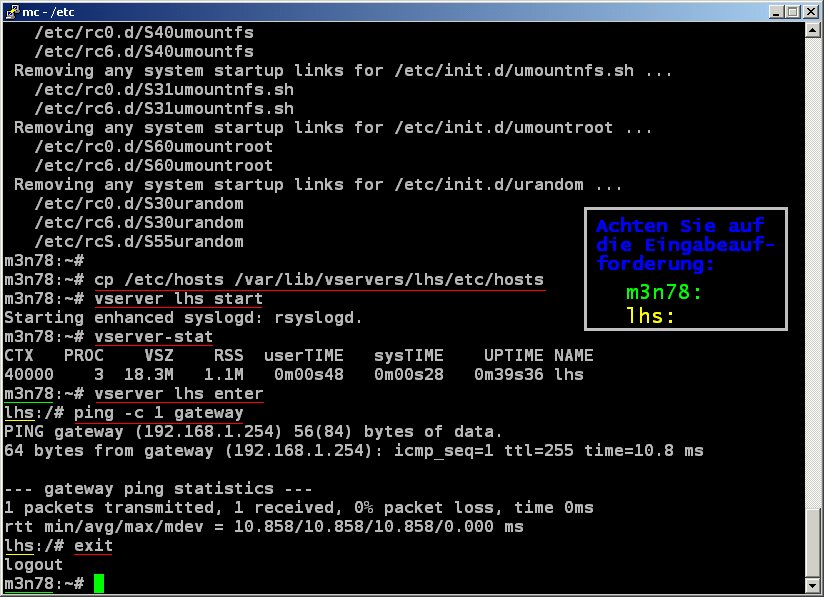Click the yellow 'lhs:' label in the note box
Image resolution: width=824 pixels, height=597 pixels.
pos(650,316)
